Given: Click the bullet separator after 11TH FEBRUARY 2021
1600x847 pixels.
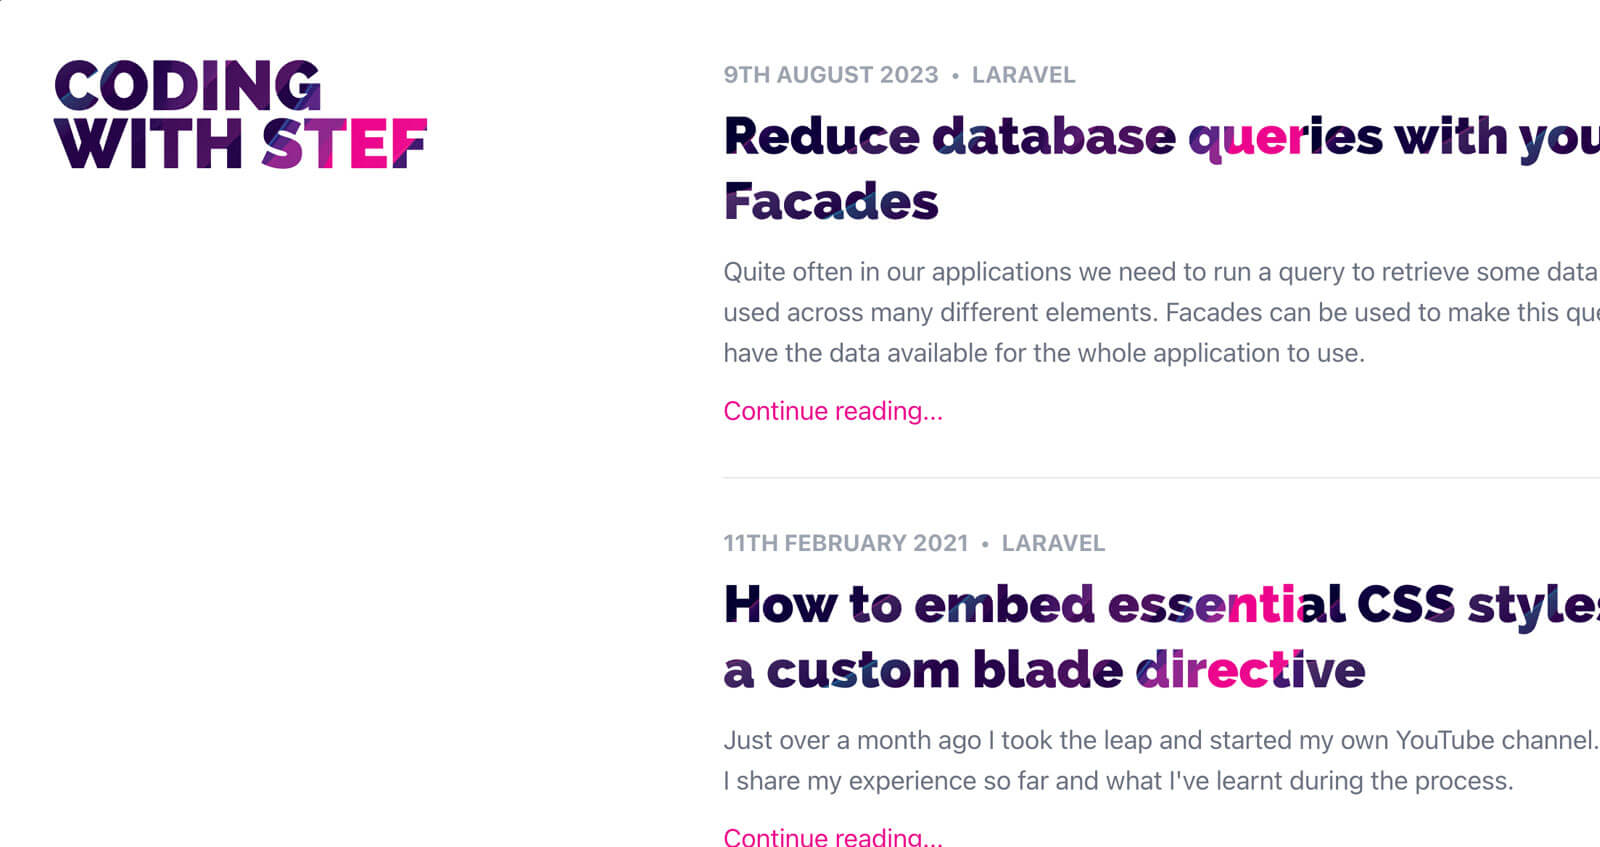Looking at the screenshot, I should click(985, 543).
